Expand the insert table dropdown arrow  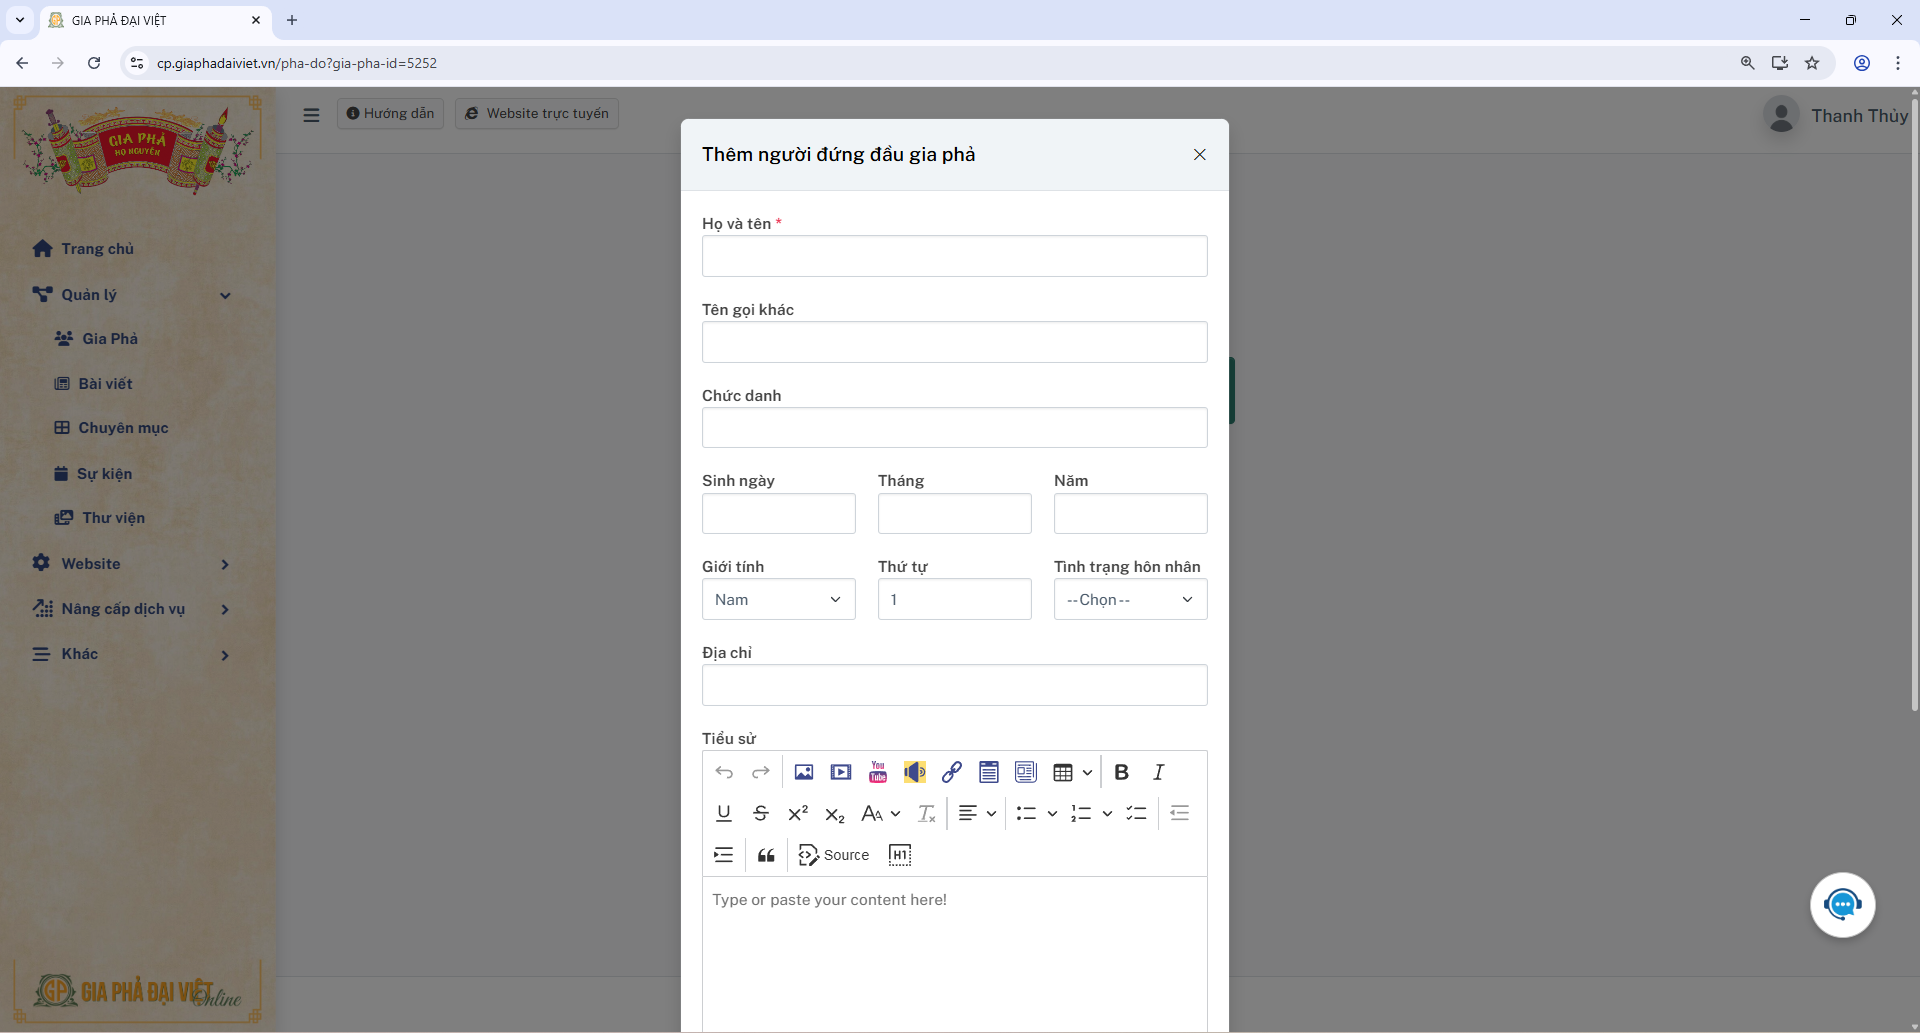pos(1087,772)
